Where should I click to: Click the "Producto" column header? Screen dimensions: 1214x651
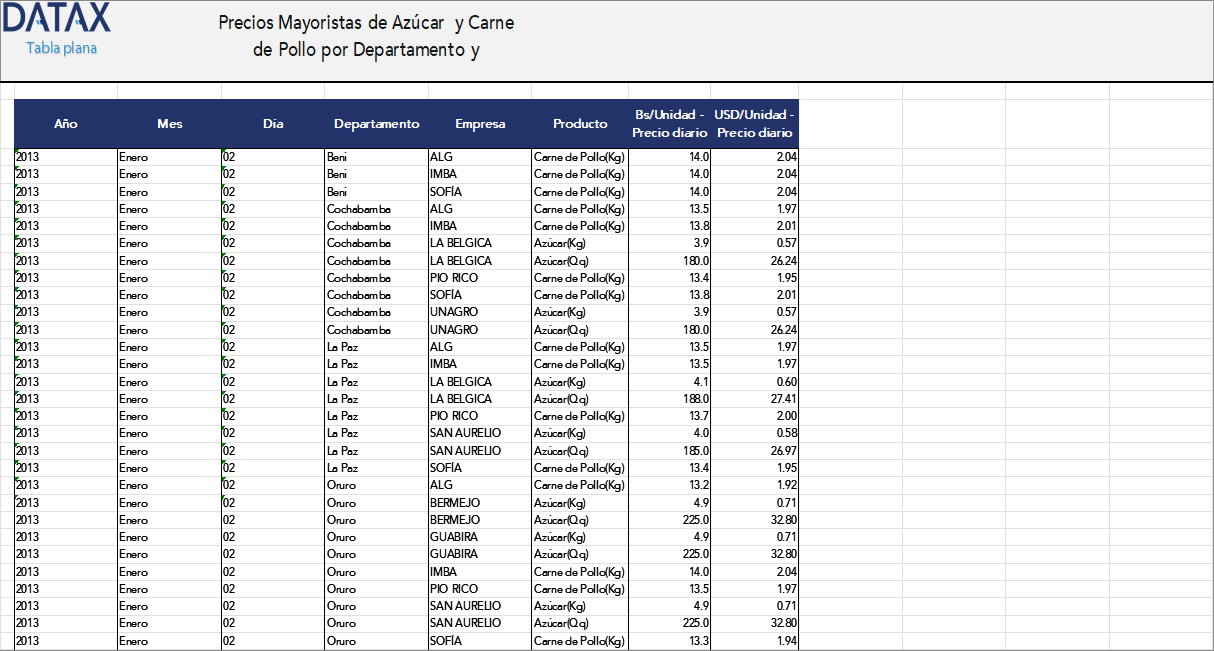579,123
